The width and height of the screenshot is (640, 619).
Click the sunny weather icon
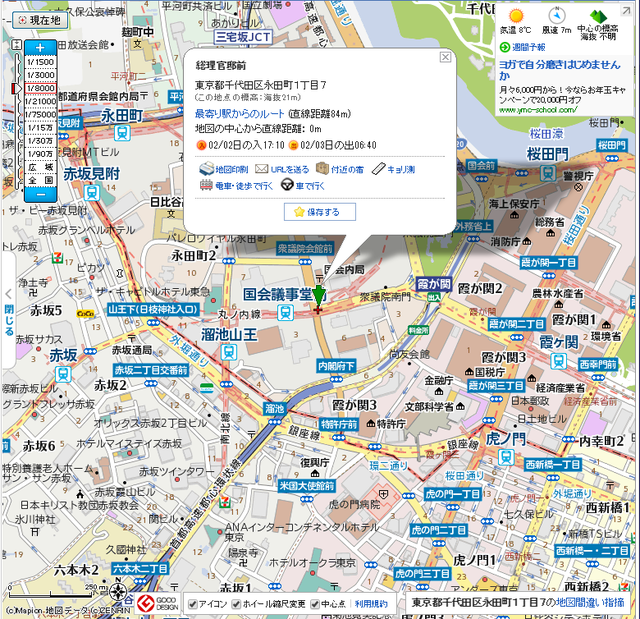[516, 16]
